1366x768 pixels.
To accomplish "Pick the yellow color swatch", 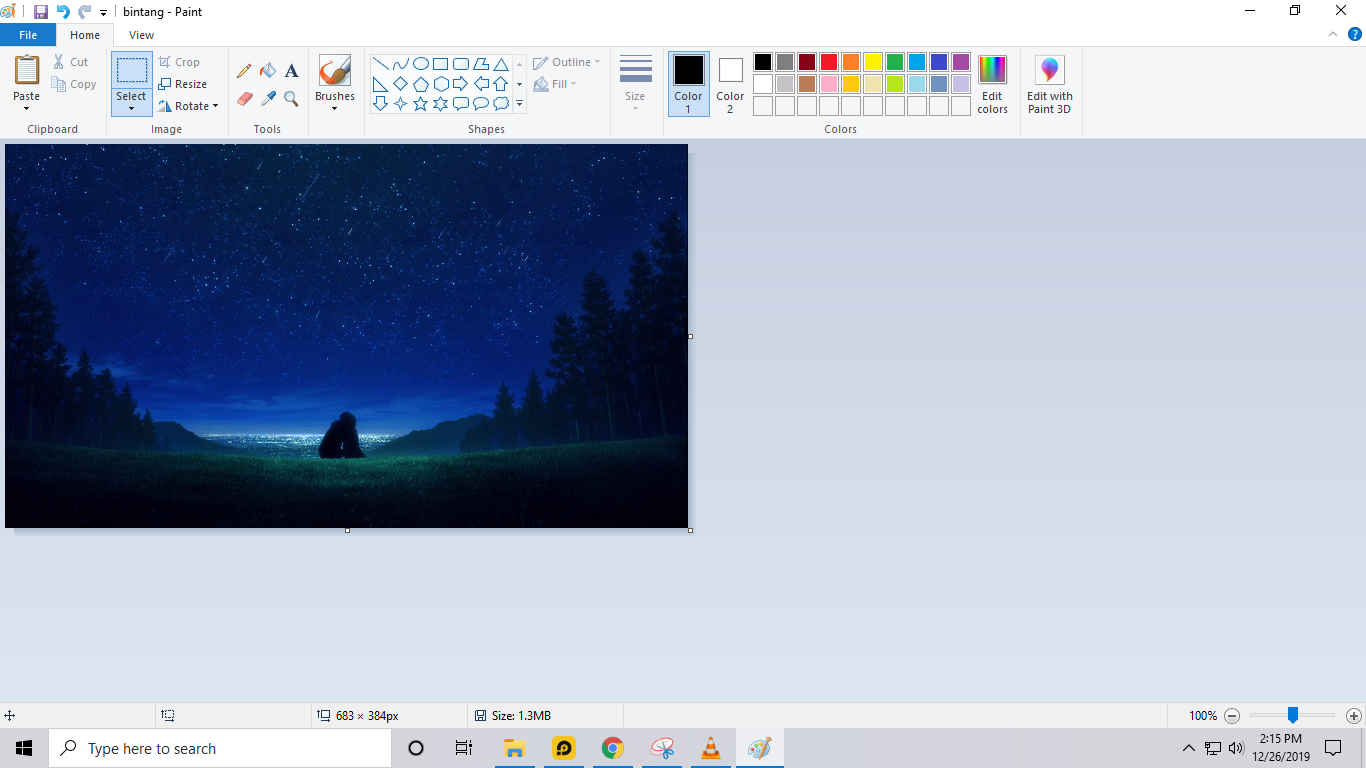I will (873, 62).
